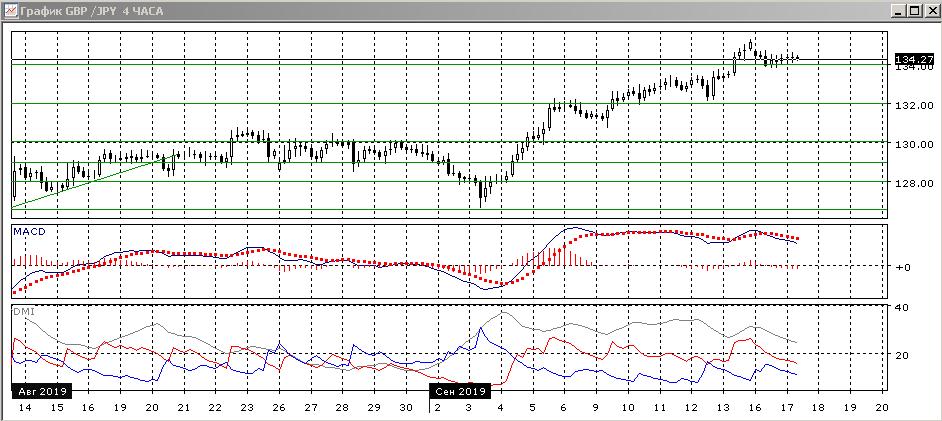Close the GBP/JPY chart window
The height and width of the screenshot is (421, 942).
tap(930, 10)
